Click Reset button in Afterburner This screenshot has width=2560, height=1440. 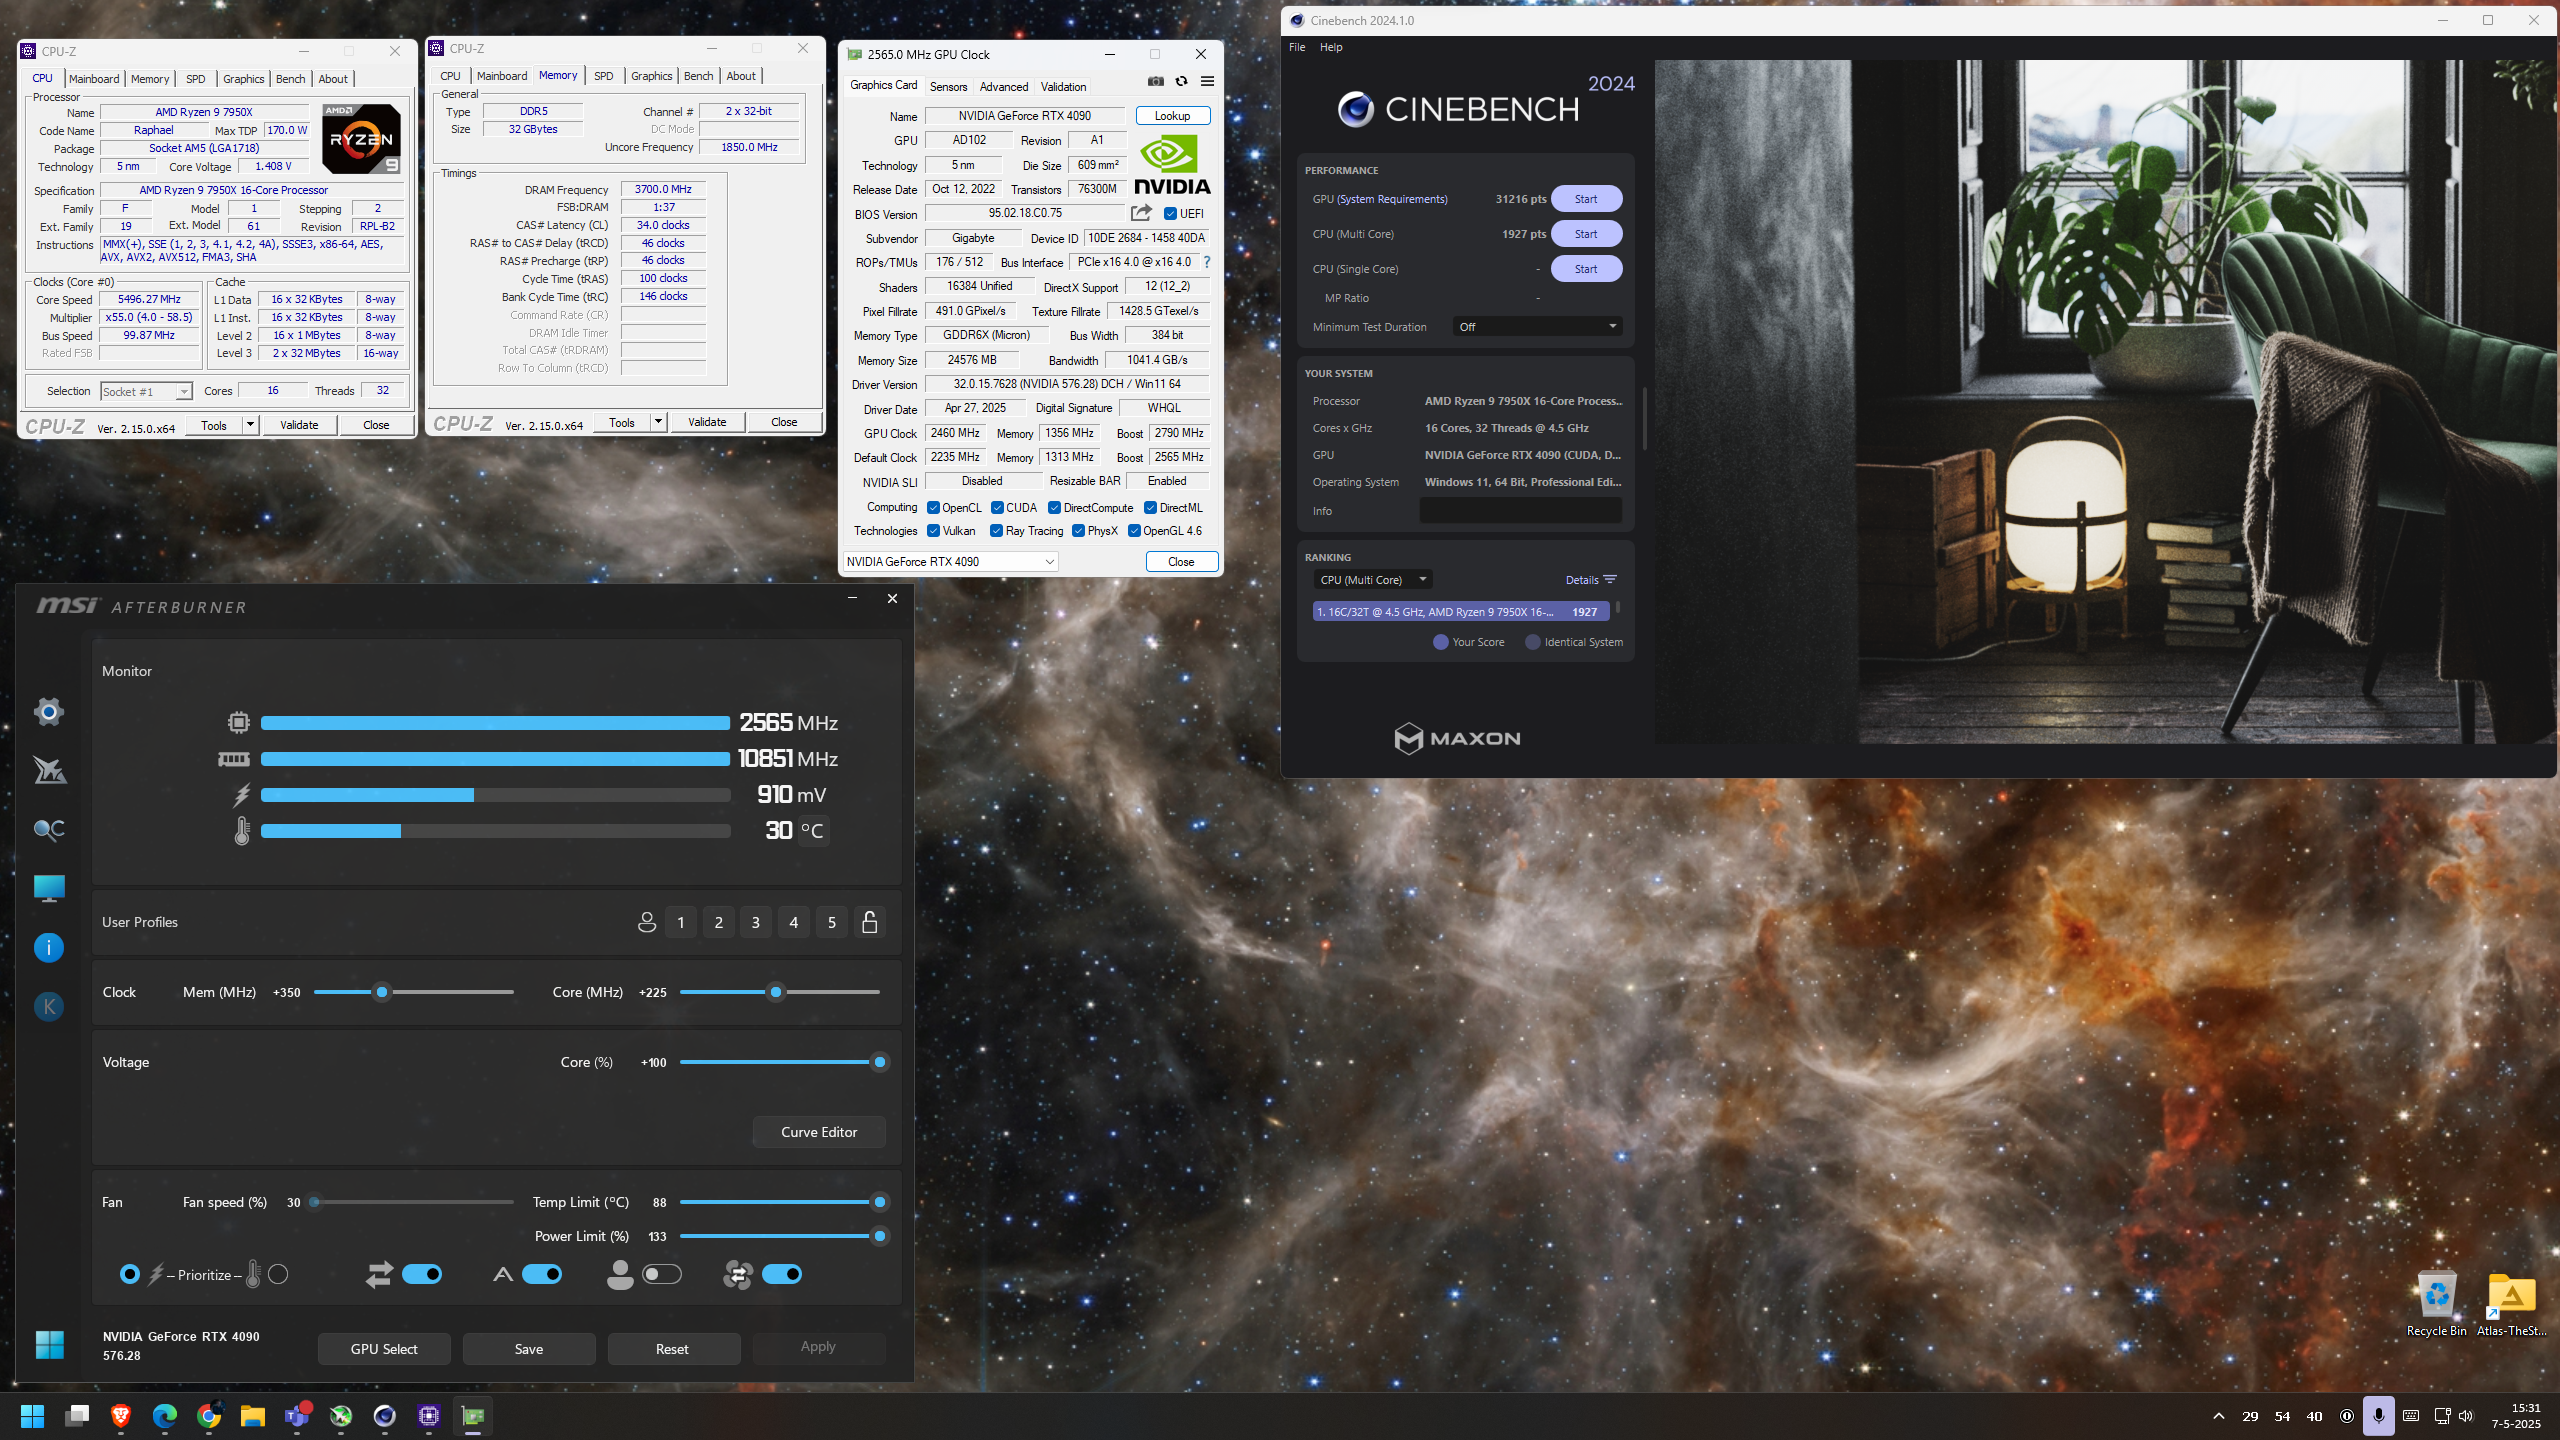point(672,1349)
